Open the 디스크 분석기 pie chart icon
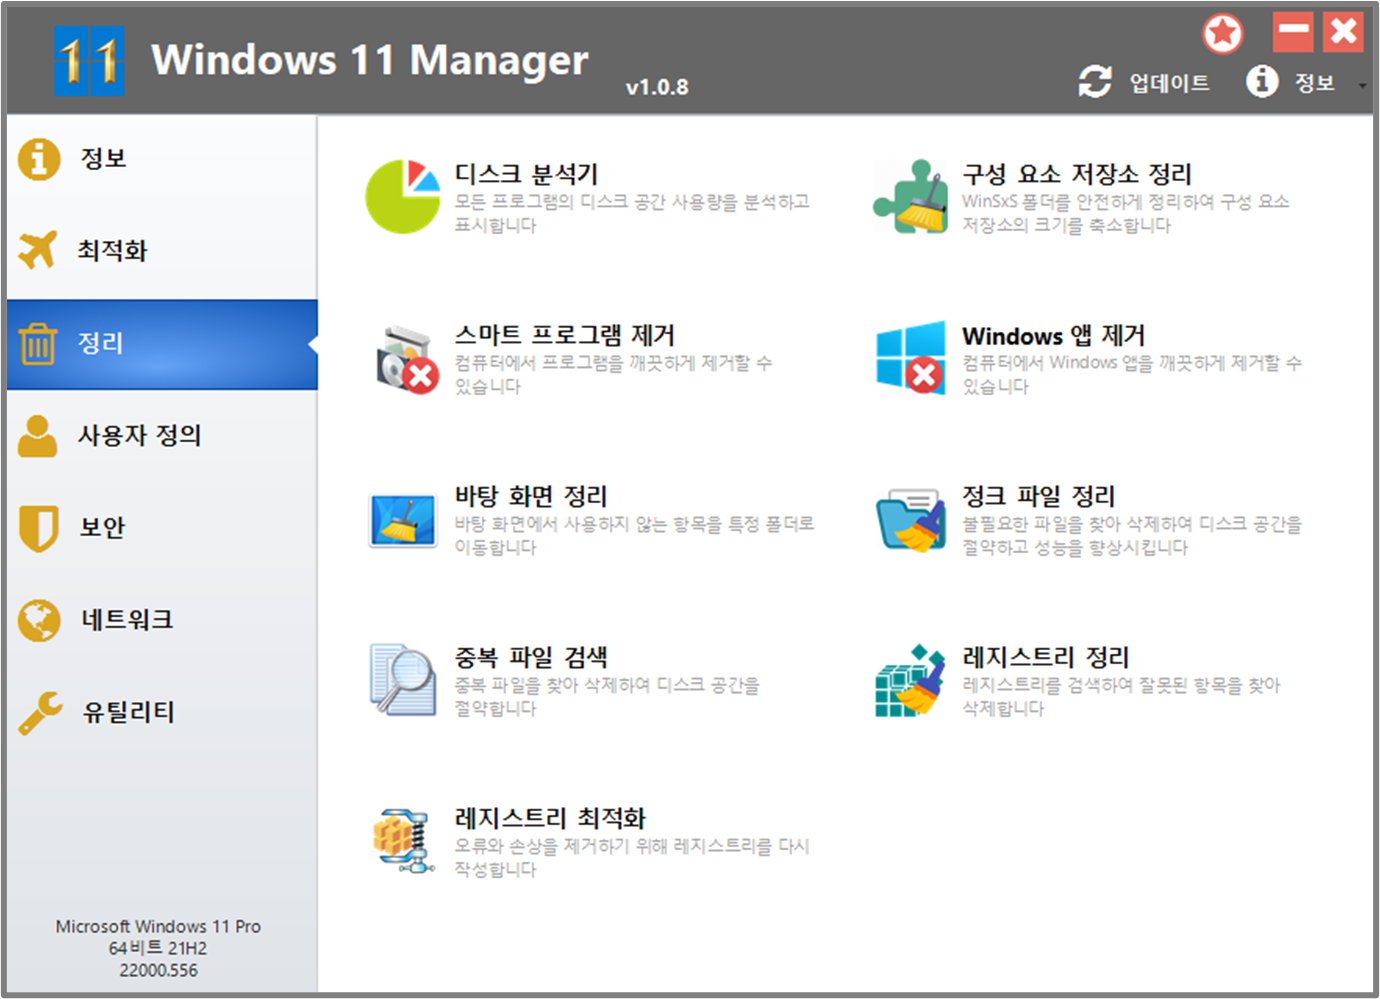The image size is (1380, 999). tap(403, 196)
